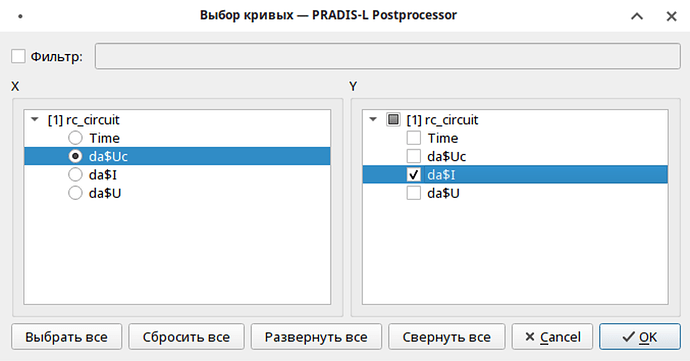Enable the Фильтр checkbox
This screenshot has height=361, width=690.
[x=18, y=56]
